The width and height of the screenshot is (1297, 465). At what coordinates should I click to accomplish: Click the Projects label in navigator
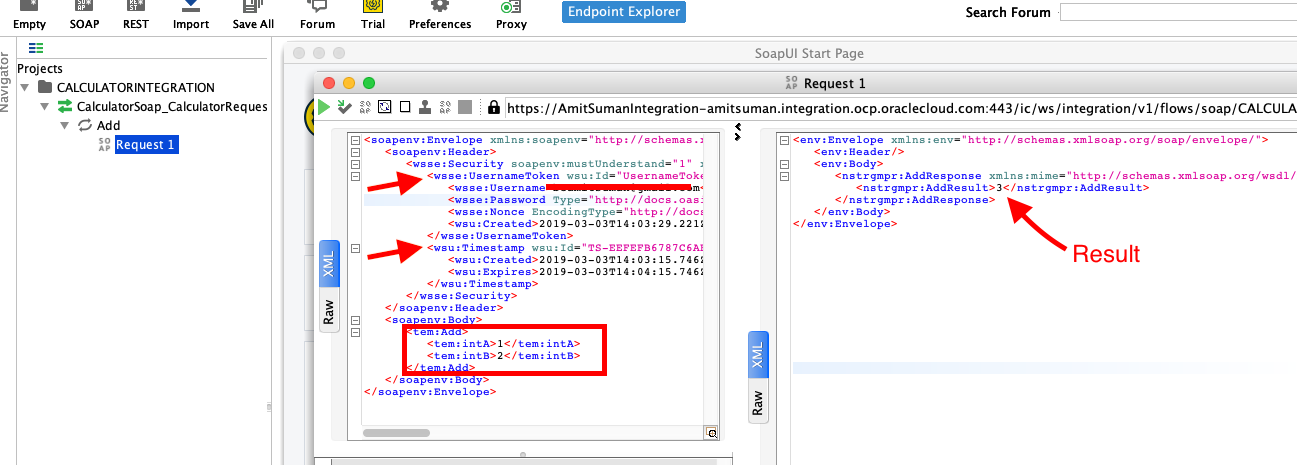coord(40,68)
